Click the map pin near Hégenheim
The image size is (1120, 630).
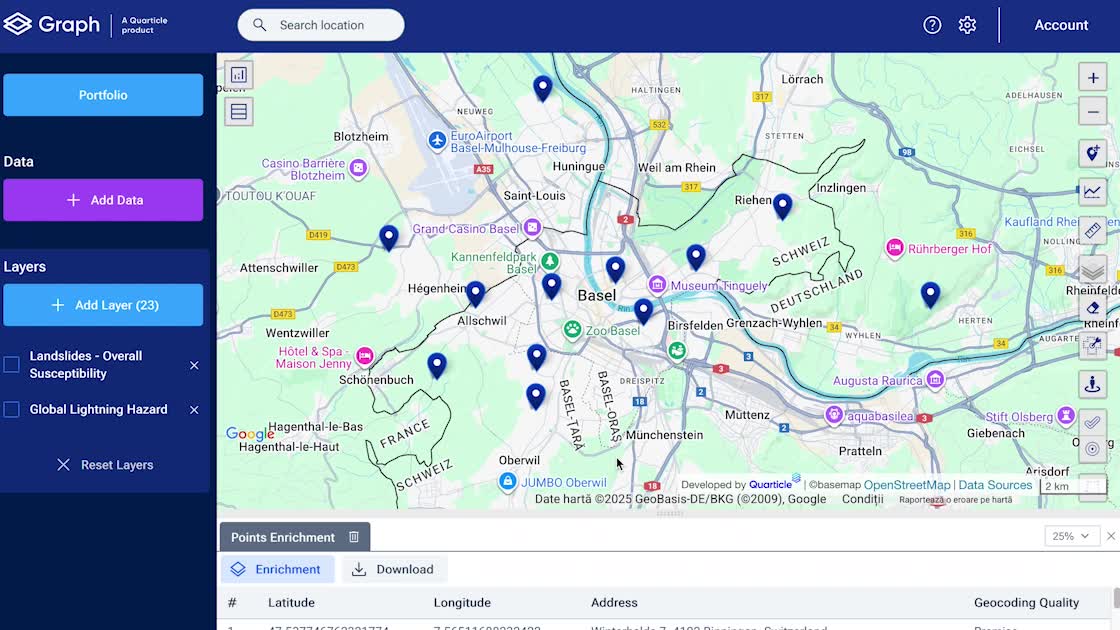pos(476,293)
